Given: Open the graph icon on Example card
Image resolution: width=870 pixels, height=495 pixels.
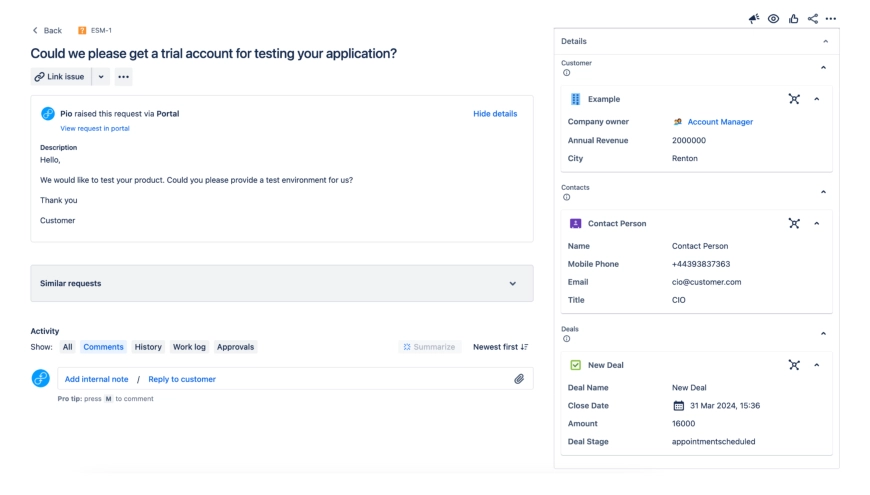Looking at the screenshot, I should pyautogui.click(x=794, y=99).
